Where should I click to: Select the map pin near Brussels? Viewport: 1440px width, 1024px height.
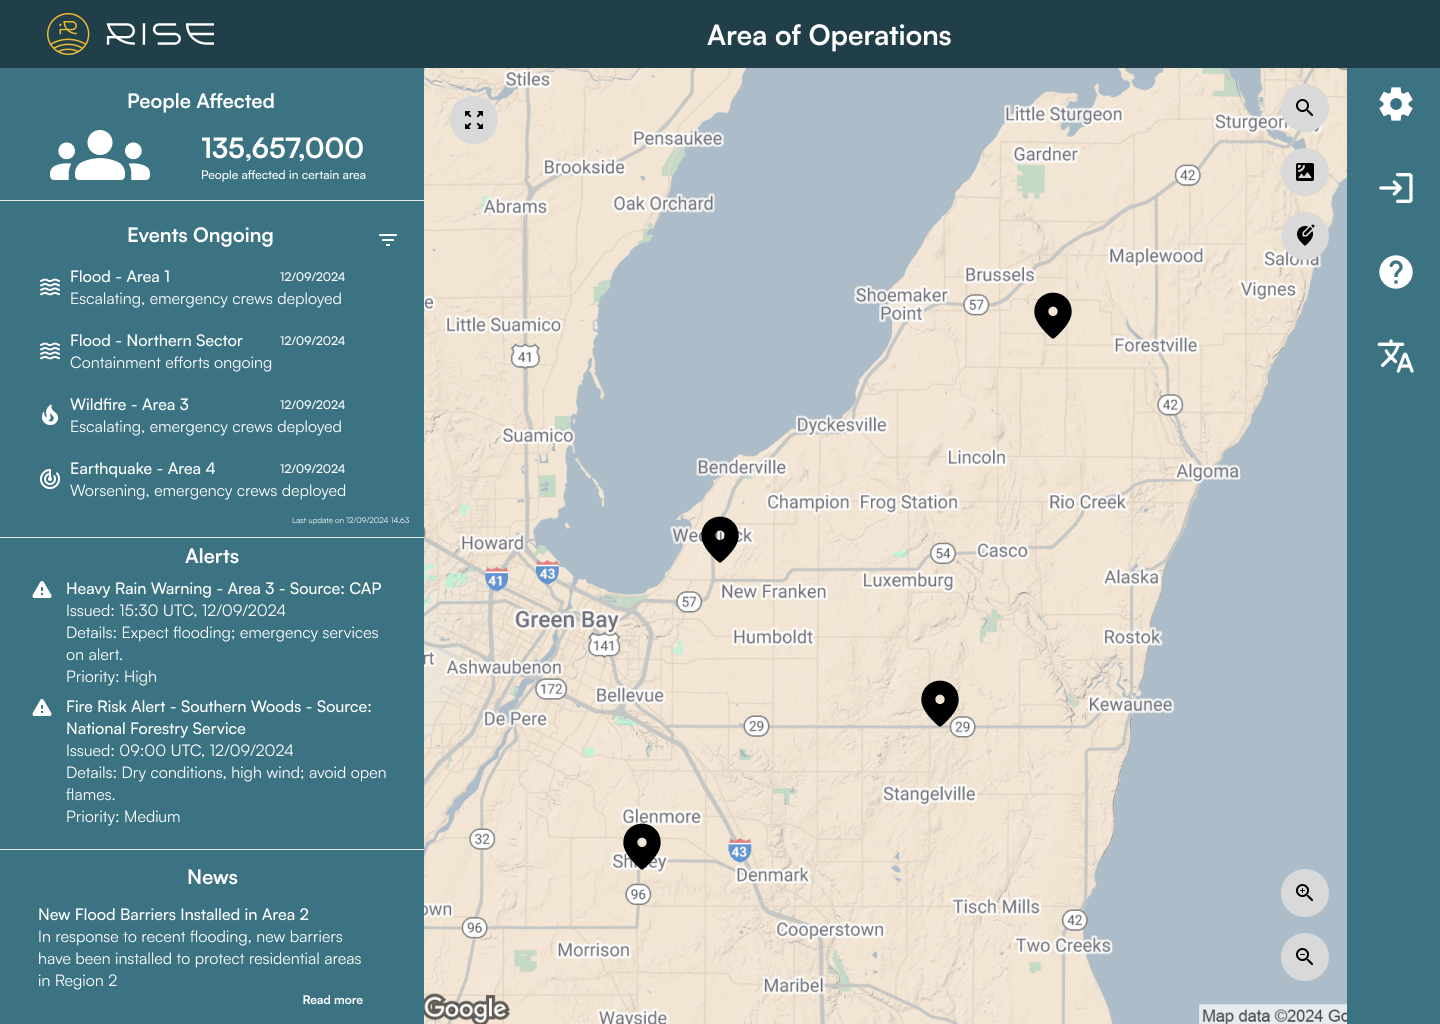pyautogui.click(x=1053, y=315)
